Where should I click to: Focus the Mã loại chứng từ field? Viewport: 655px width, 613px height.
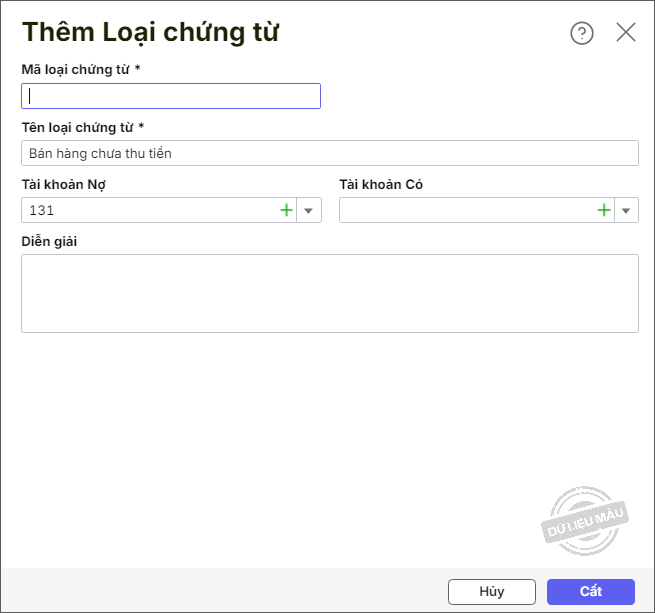point(171,96)
